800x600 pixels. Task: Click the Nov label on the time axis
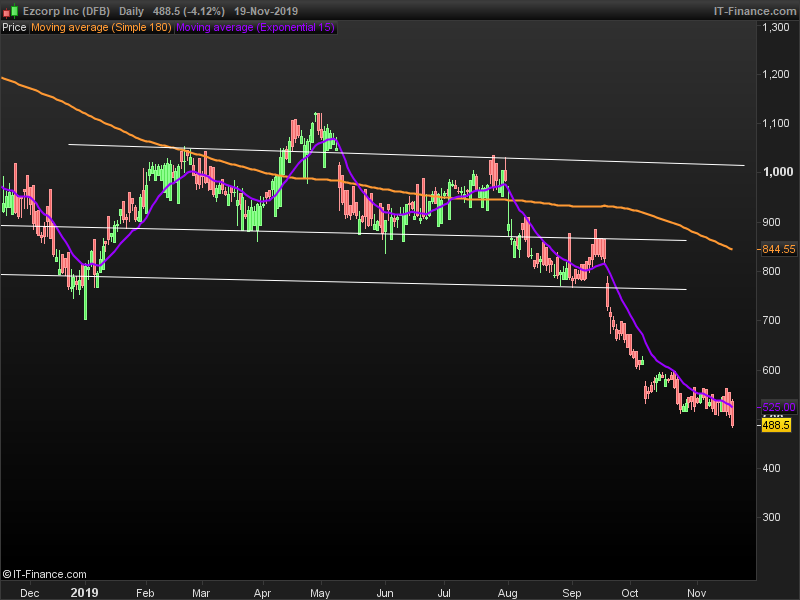pyautogui.click(x=696, y=593)
